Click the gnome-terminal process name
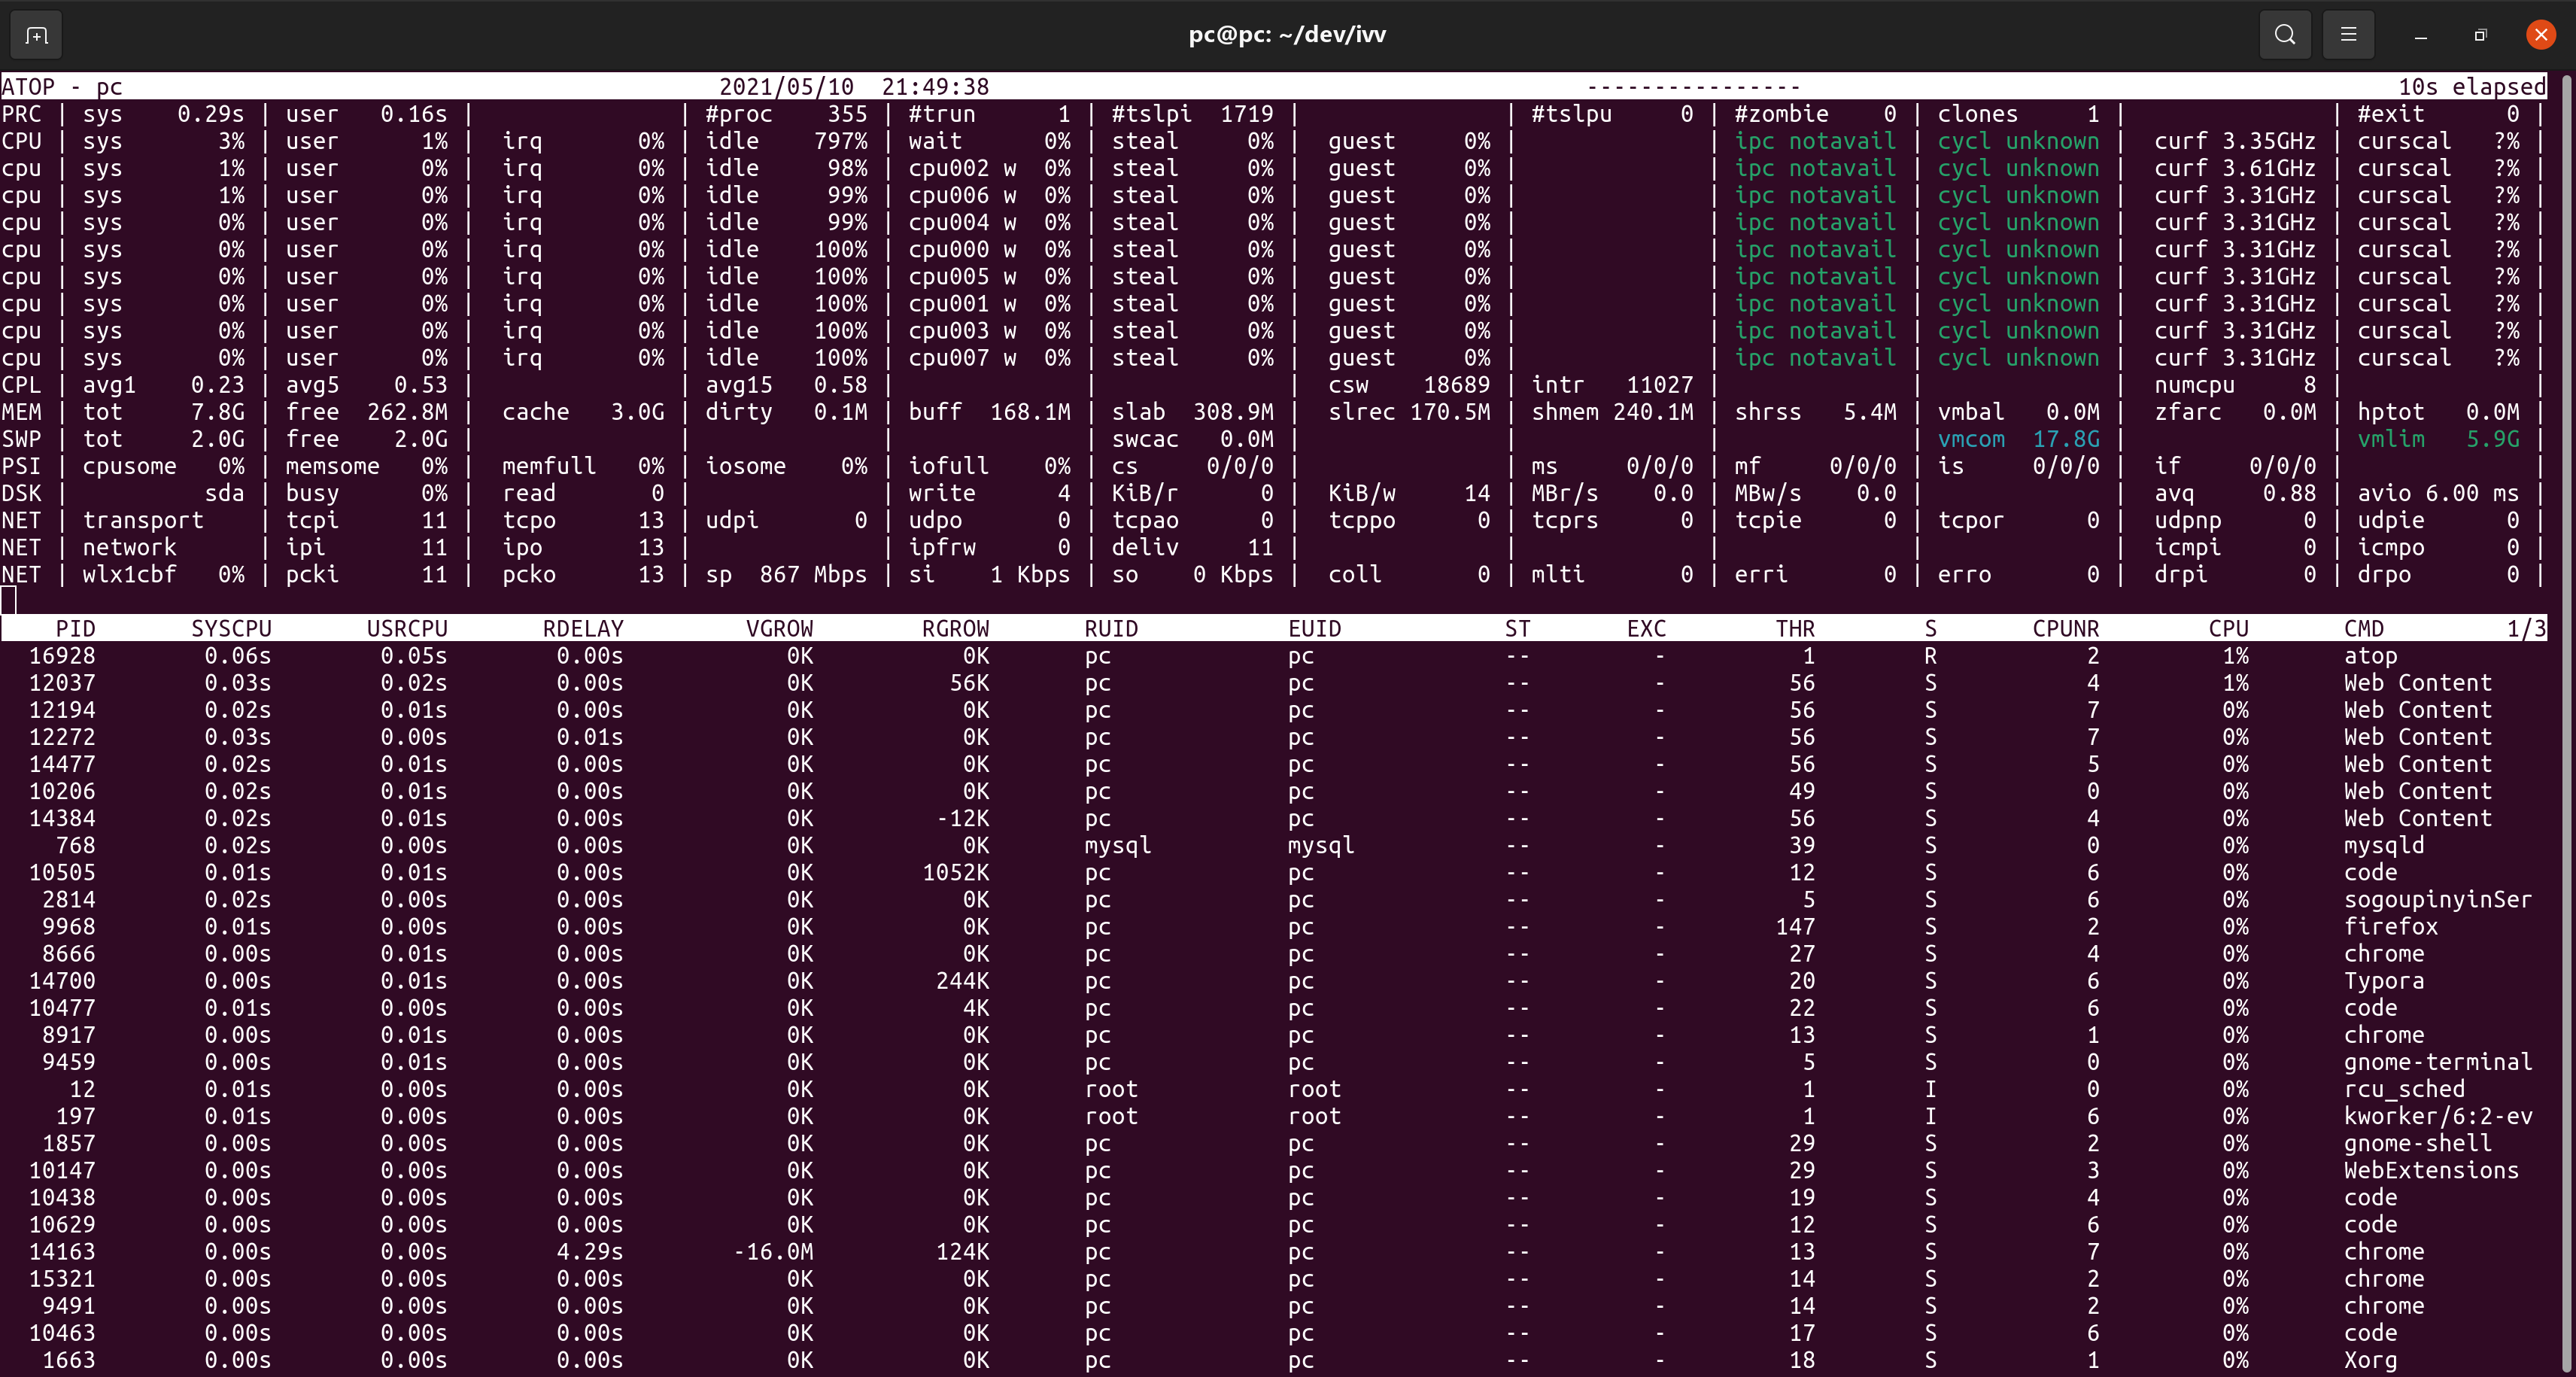Image resolution: width=2576 pixels, height=1377 pixels. 2438,1062
